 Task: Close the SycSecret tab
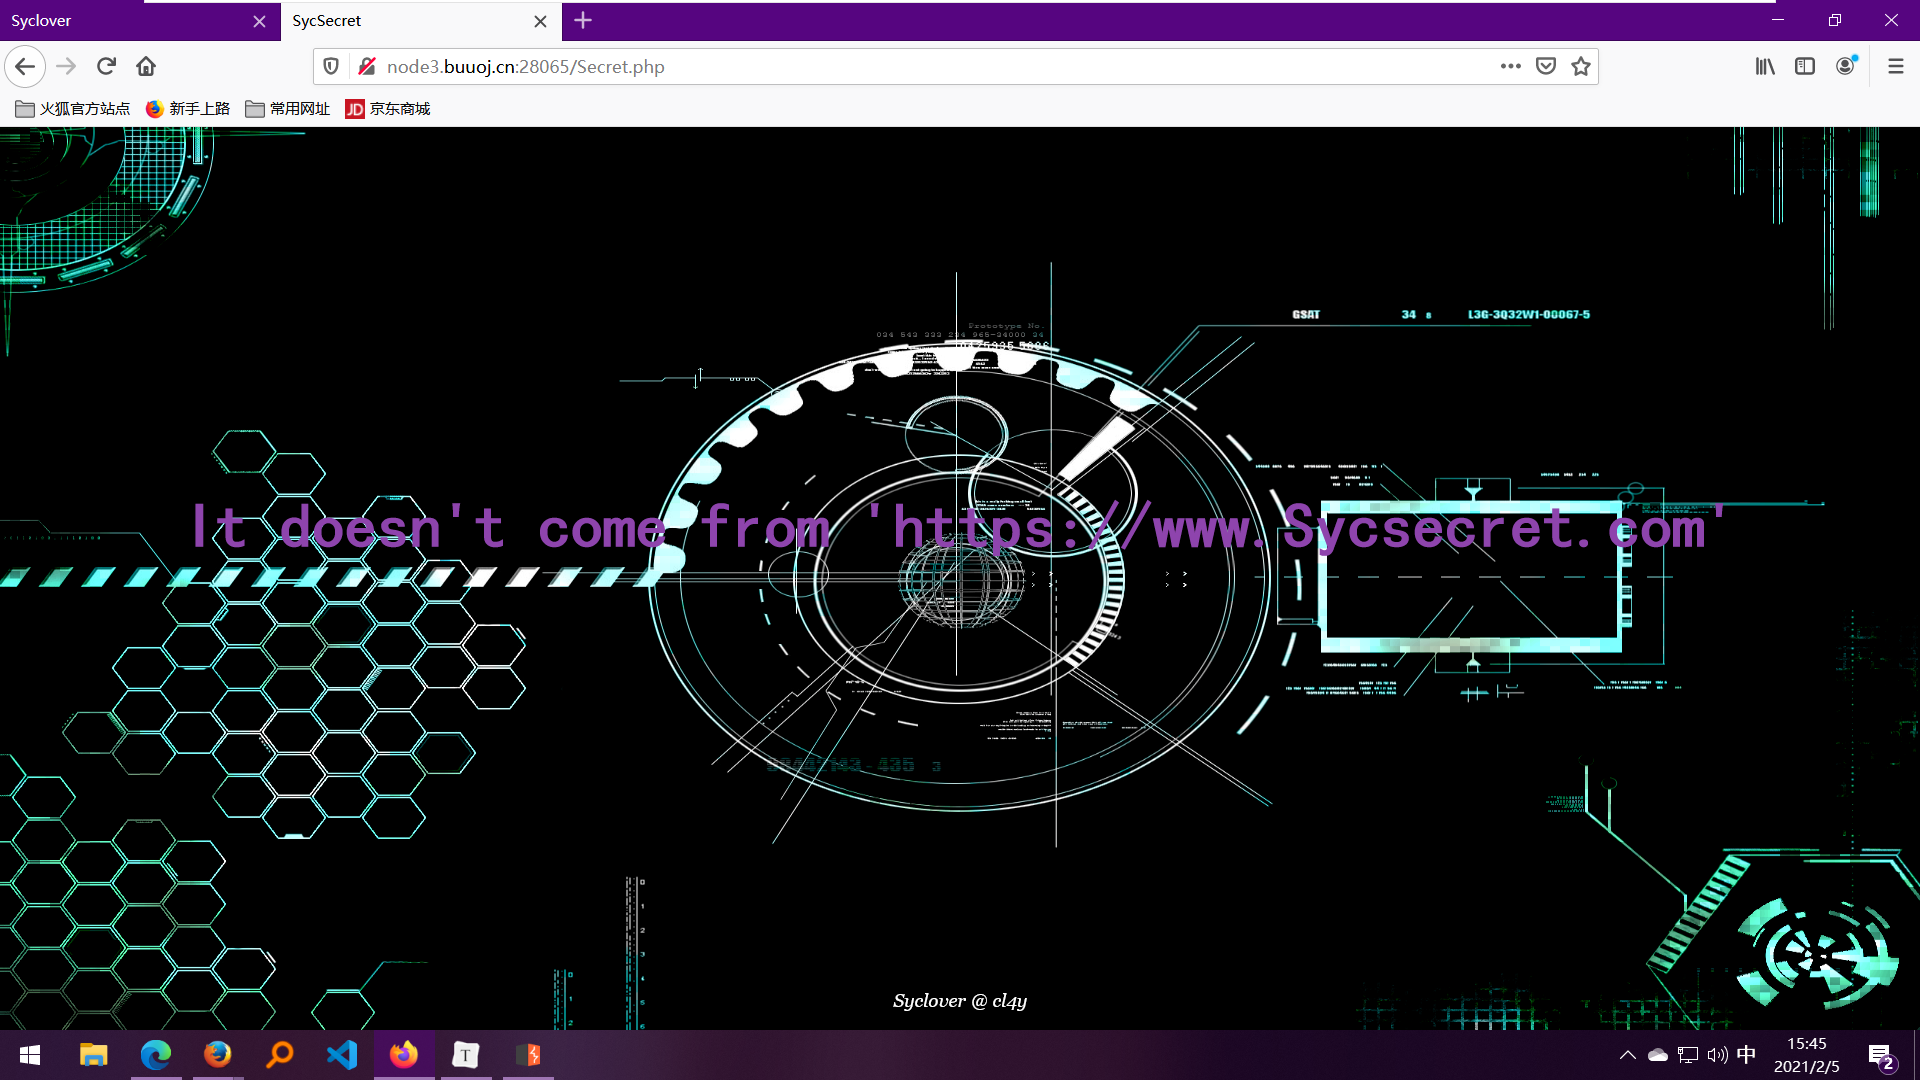pos(540,21)
